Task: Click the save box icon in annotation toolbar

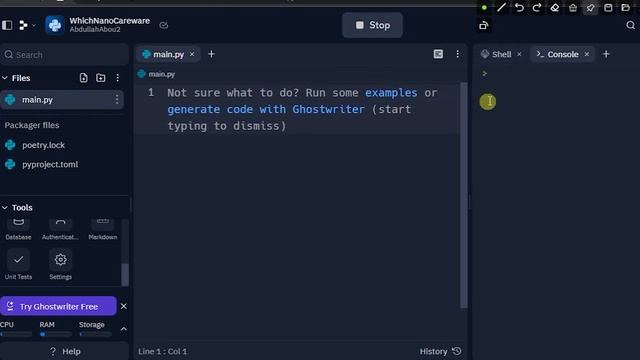Action: [x=608, y=7]
